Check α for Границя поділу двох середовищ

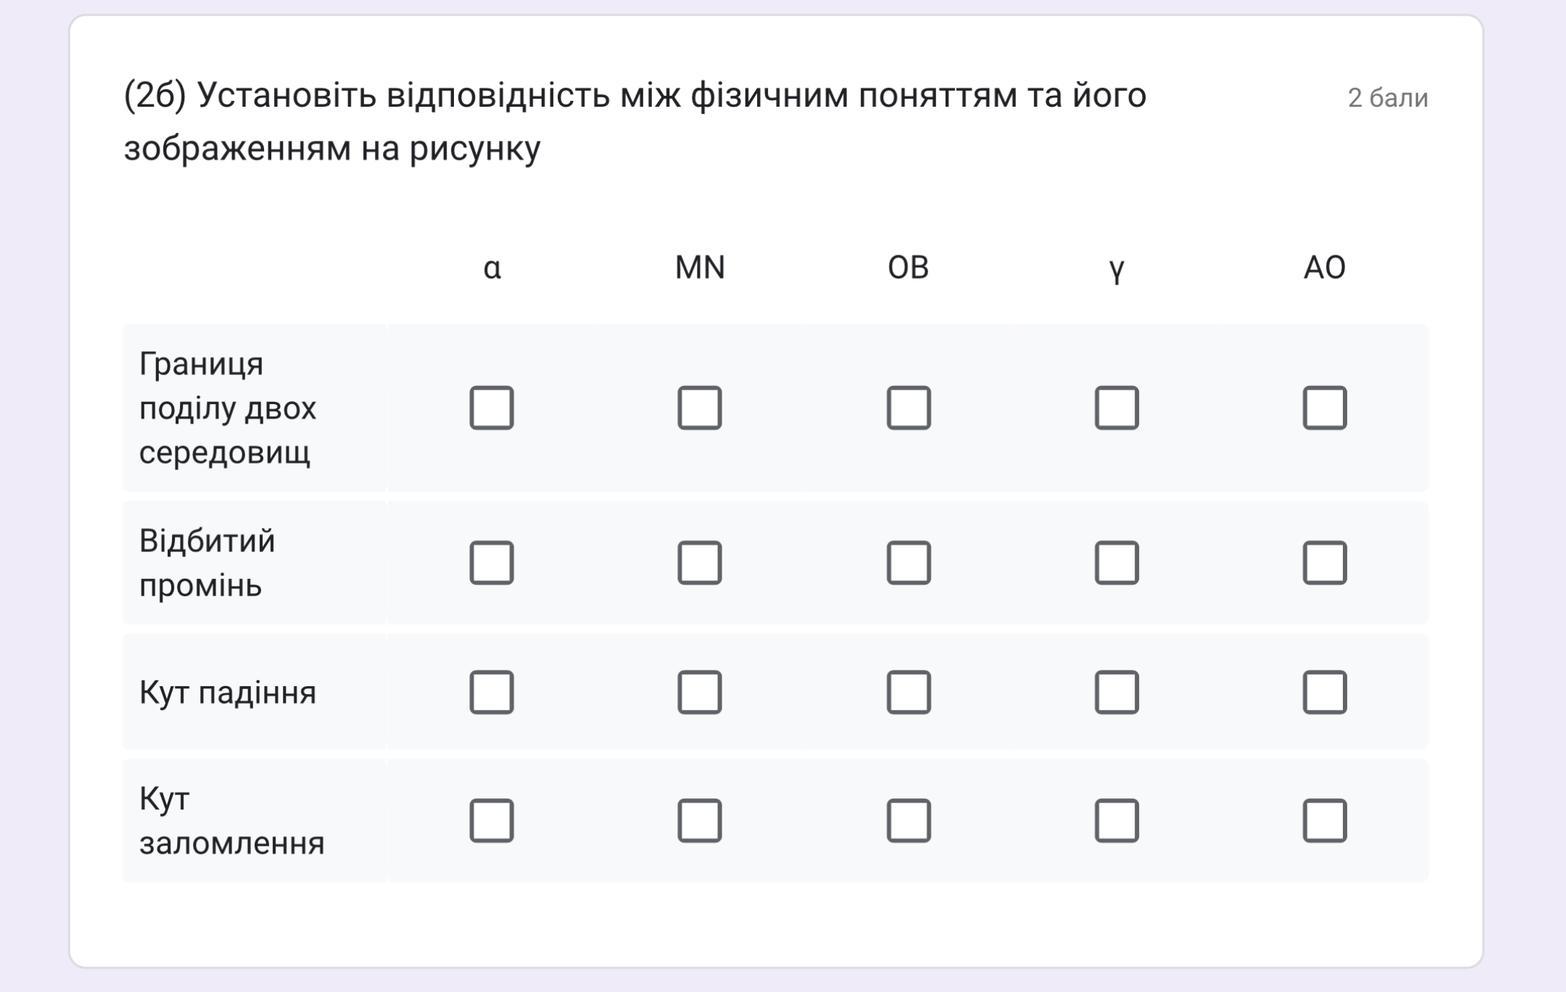[x=492, y=408]
